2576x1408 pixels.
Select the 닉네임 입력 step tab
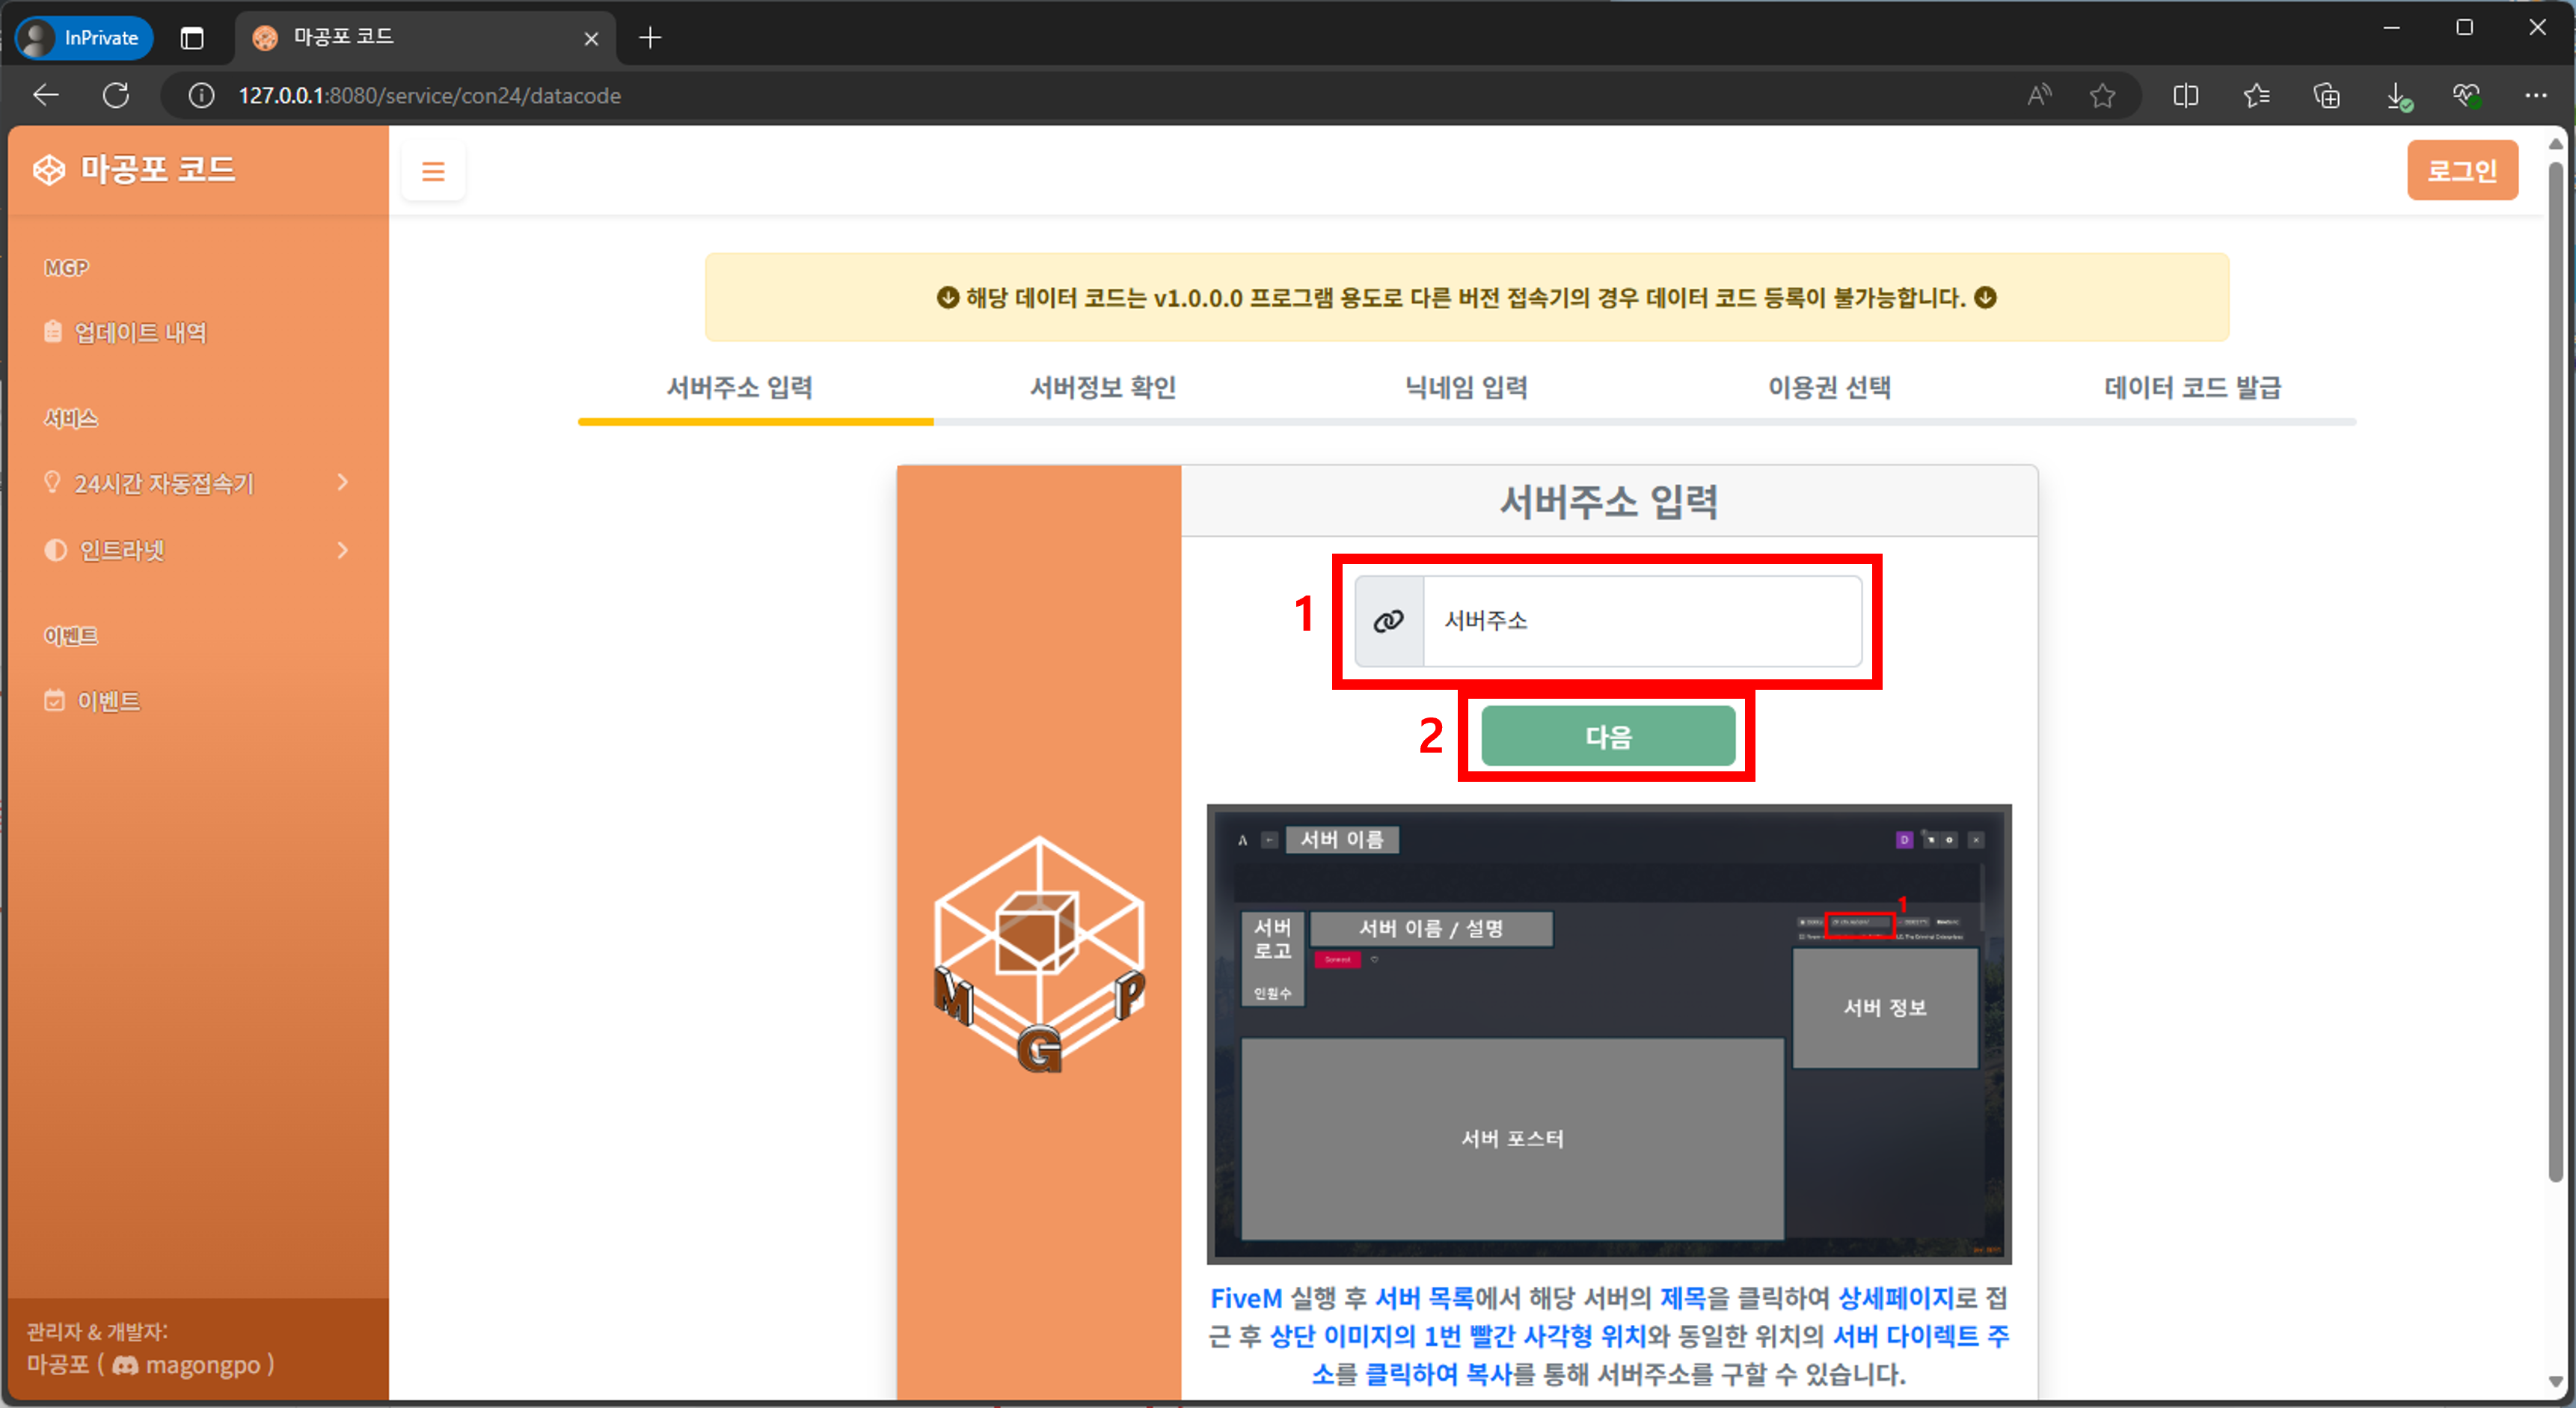click(x=1466, y=387)
